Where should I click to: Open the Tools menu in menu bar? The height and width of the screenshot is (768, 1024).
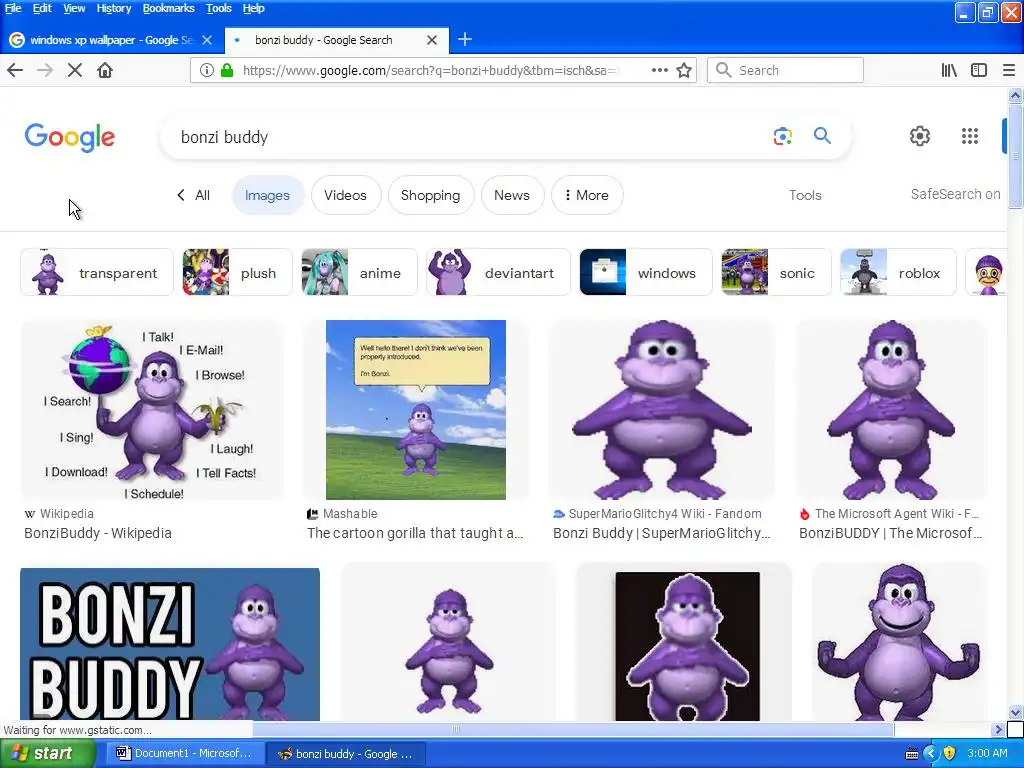(x=219, y=8)
